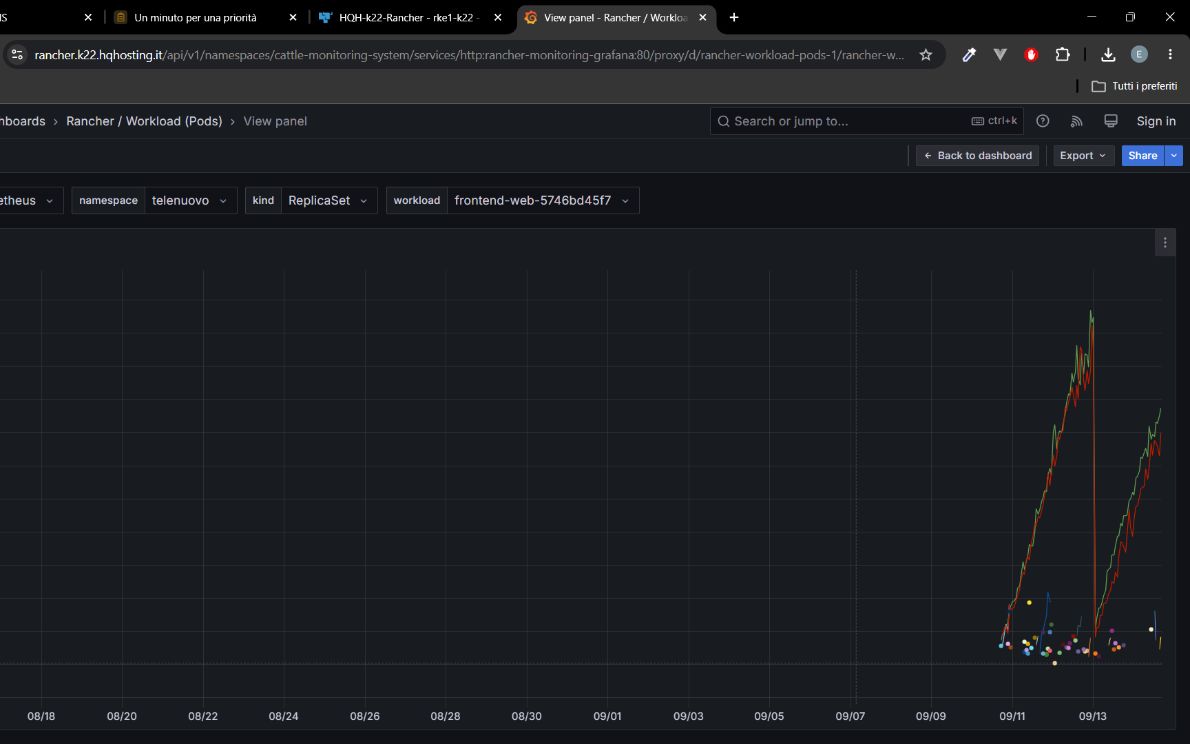The width and height of the screenshot is (1190, 744).
Task: Expand the arrow next to Share
Action: [x=1174, y=156]
